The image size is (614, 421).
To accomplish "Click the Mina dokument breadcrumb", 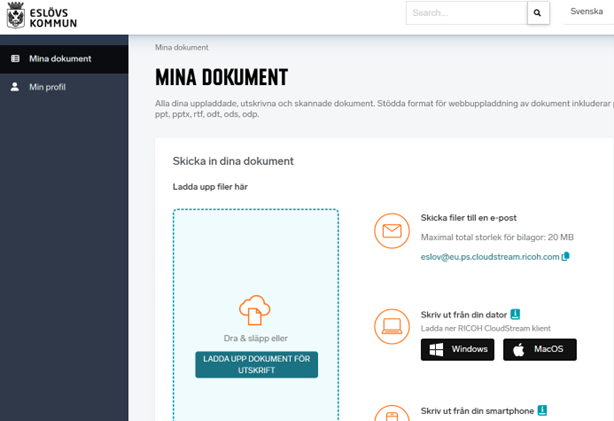I will 182,47.
